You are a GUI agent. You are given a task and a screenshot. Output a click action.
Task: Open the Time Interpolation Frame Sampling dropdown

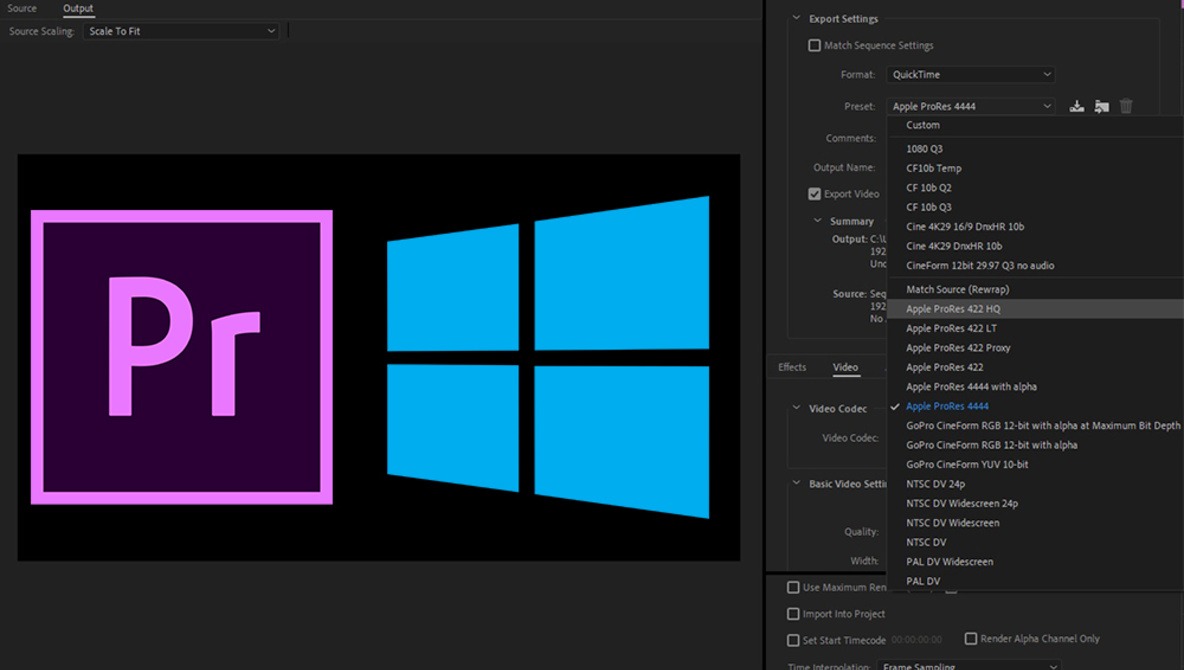coord(970,665)
